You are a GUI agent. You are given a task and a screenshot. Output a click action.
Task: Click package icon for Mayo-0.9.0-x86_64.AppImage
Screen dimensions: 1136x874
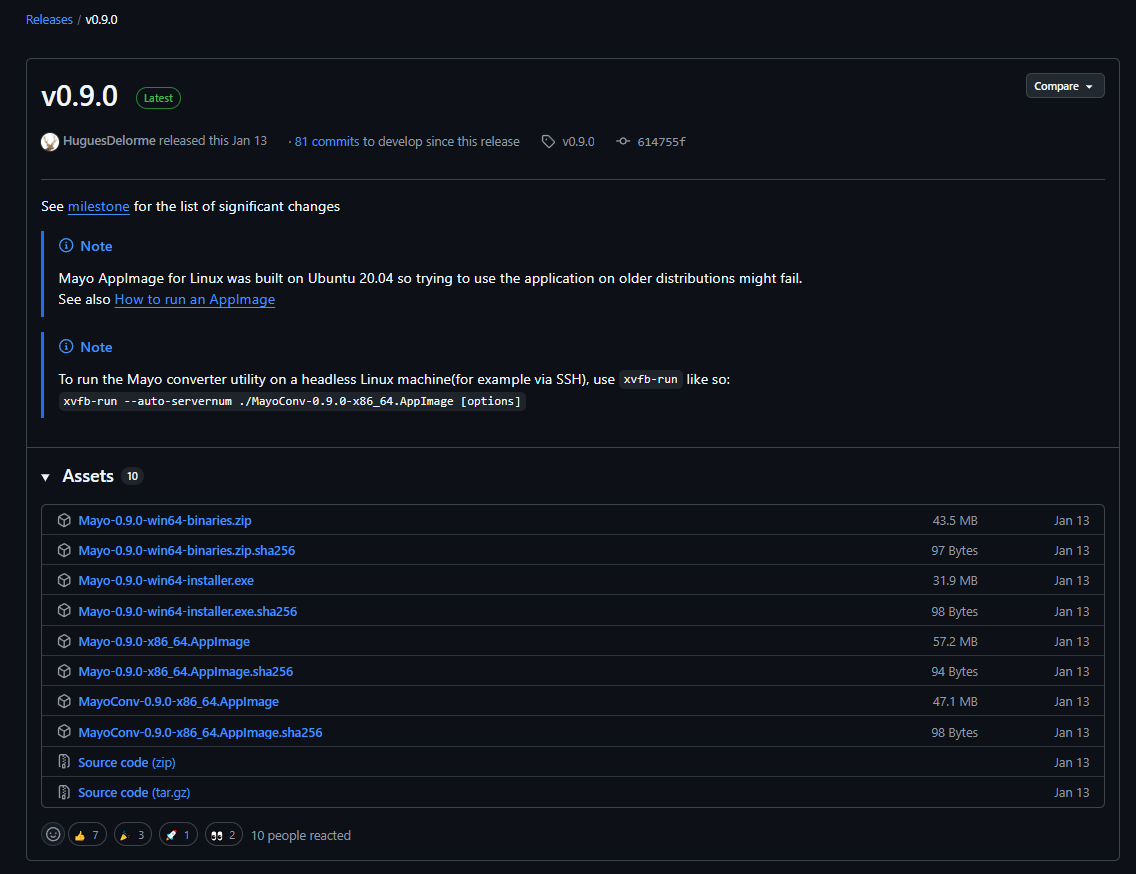(x=64, y=641)
